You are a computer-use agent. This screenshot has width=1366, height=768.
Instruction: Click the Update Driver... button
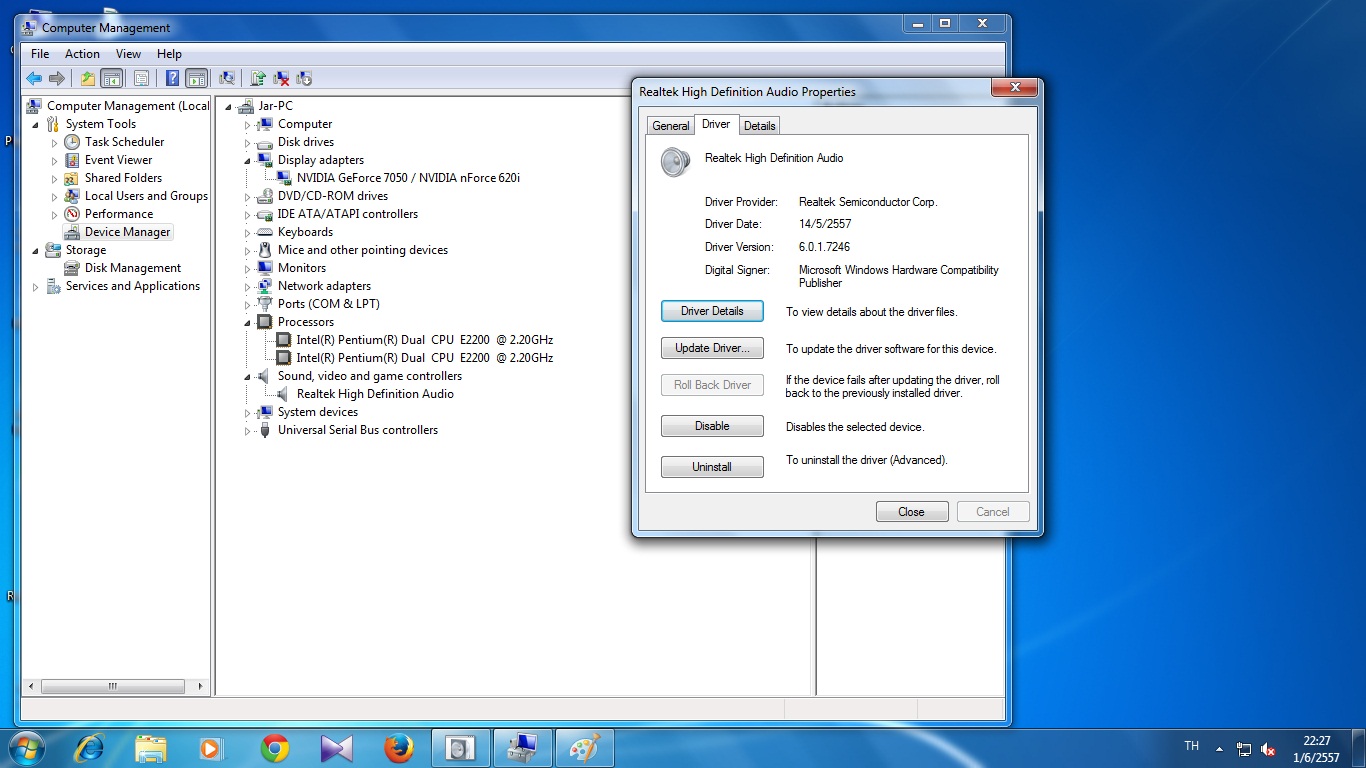tap(712, 349)
